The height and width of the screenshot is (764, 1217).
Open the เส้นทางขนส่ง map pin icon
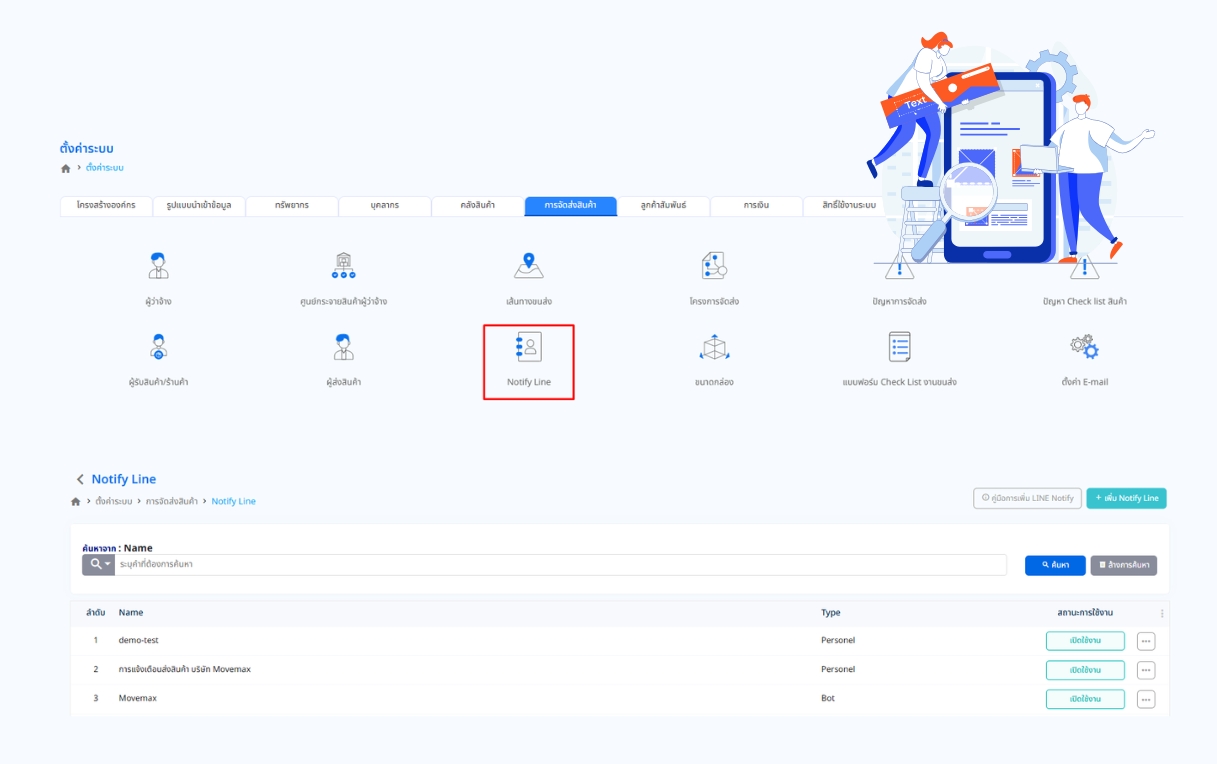(x=528, y=266)
